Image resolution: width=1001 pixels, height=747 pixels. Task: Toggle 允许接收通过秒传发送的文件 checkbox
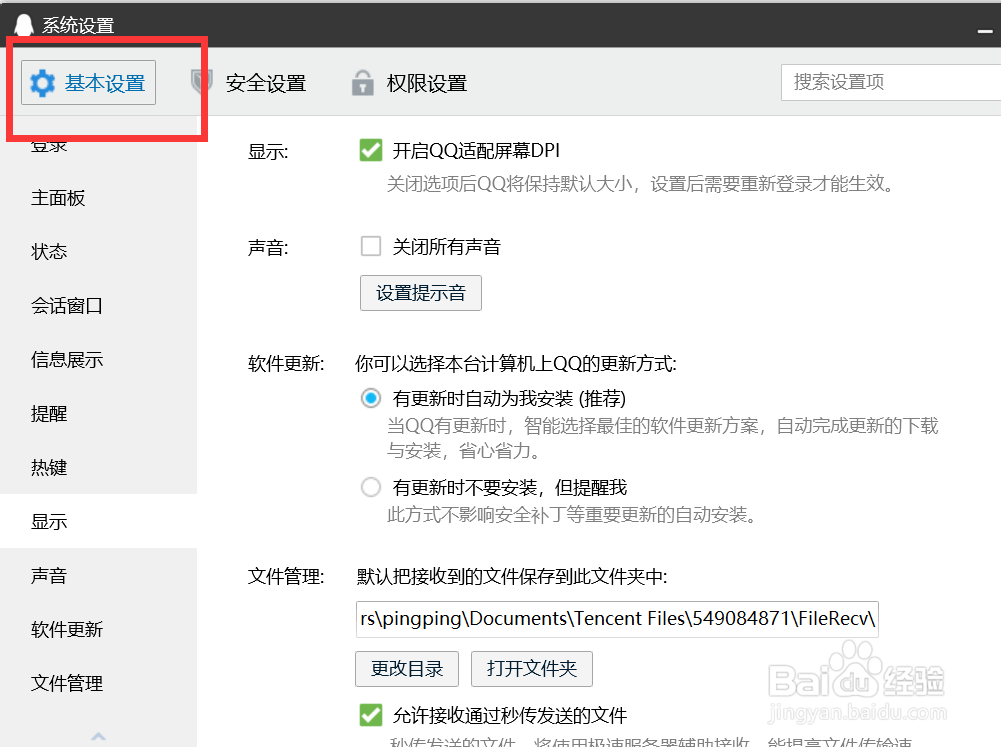pyautogui.click(x=371, y=715)
